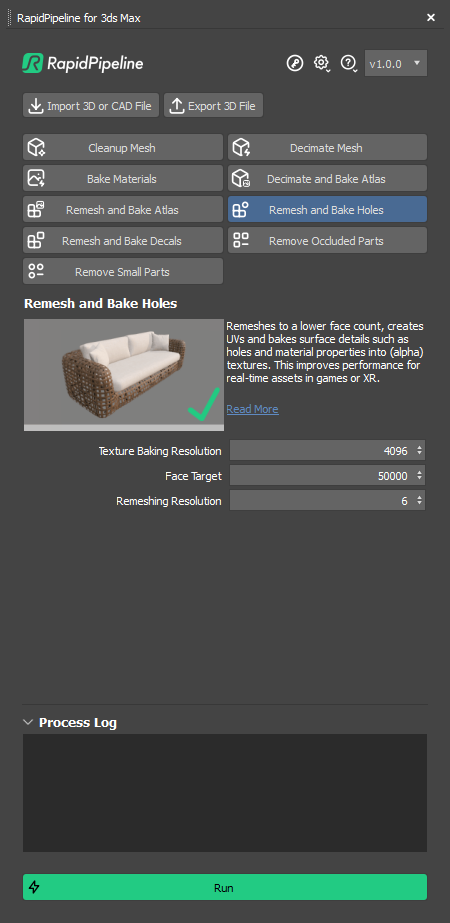Adjust the Texture Baking Resolution spinner arrows

coord(419,450)
